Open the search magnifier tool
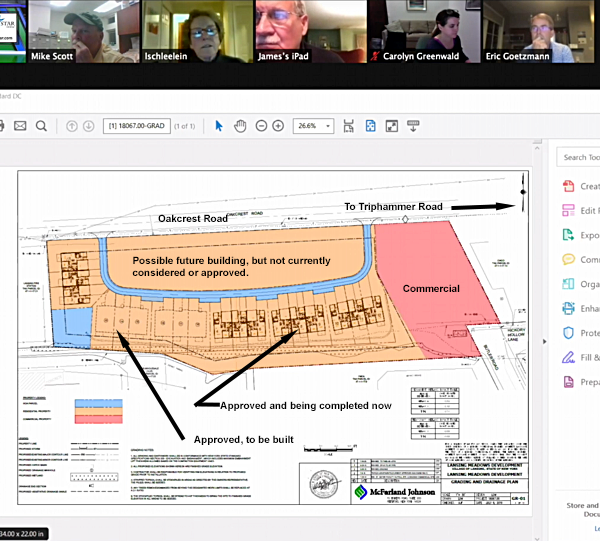 [42, 126]
